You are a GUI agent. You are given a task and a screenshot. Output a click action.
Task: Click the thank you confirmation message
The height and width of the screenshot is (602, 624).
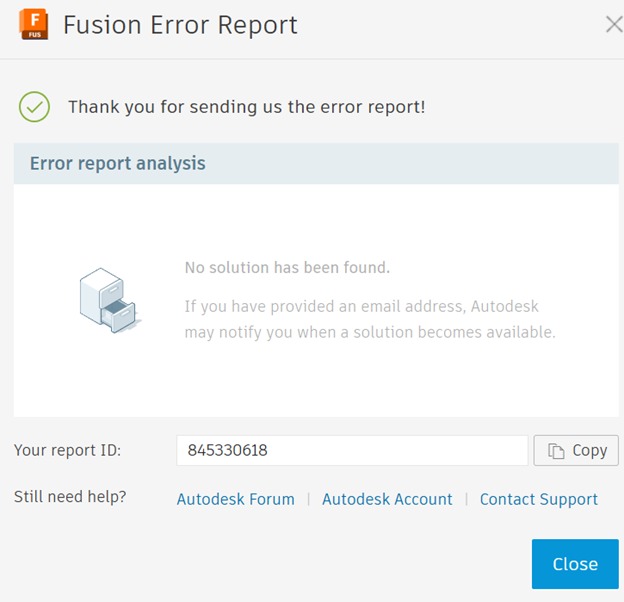click(246, 107)
